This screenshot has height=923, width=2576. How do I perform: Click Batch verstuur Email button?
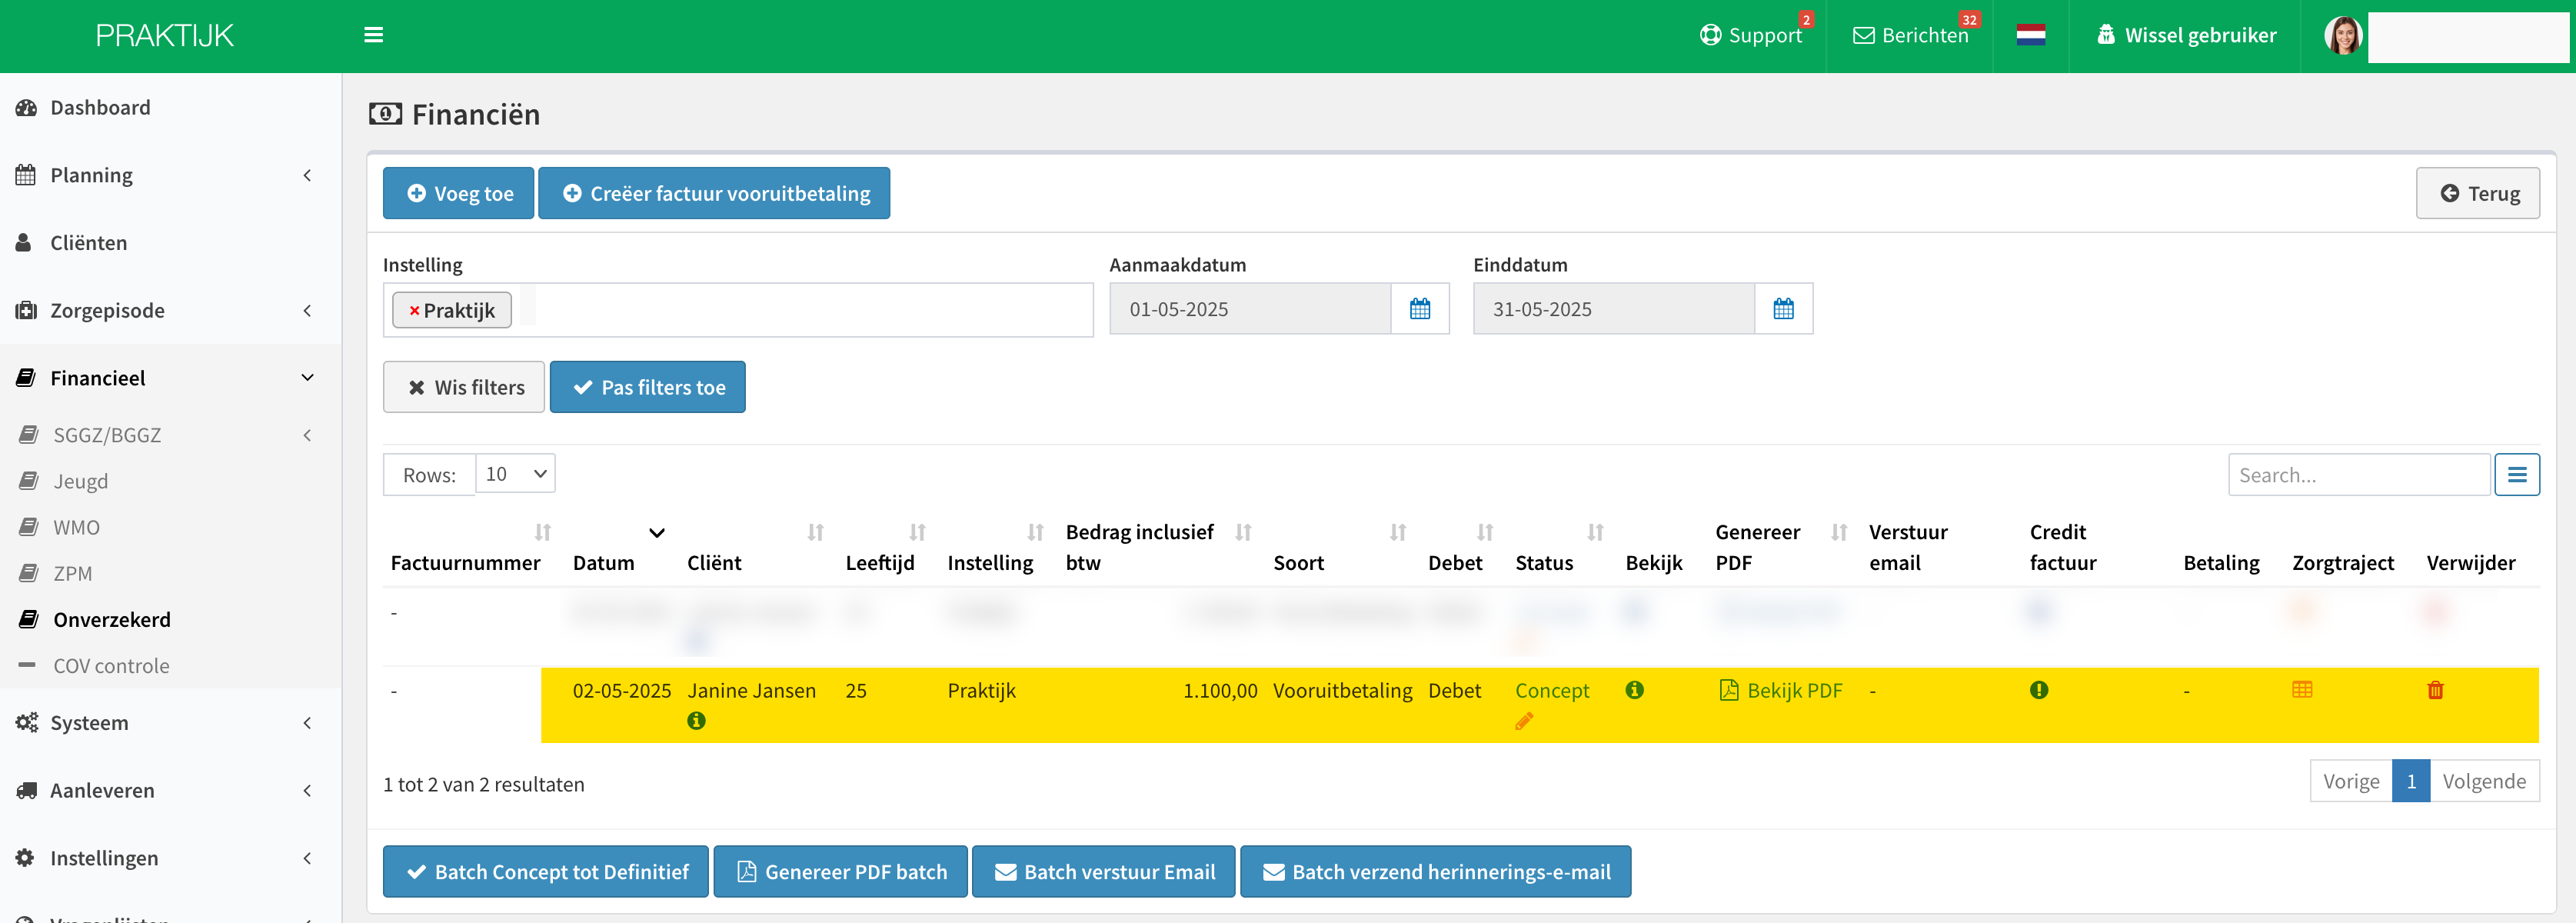coord(1104,872)
